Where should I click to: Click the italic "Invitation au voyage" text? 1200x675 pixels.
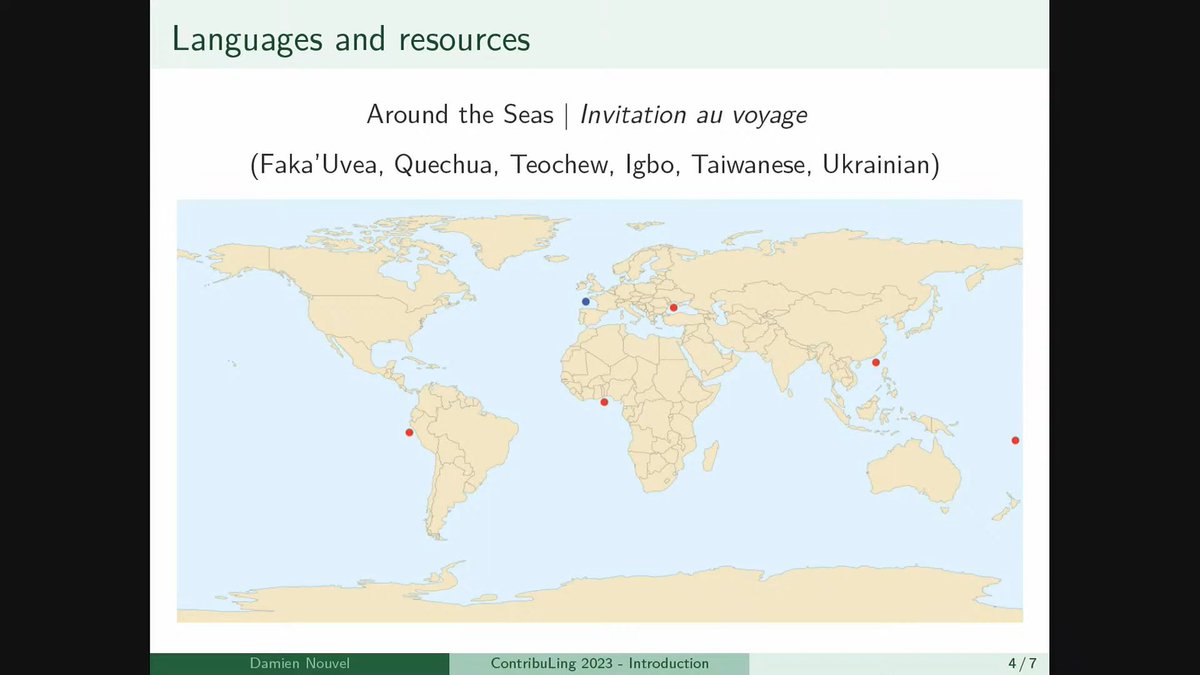tap(694, 115)
